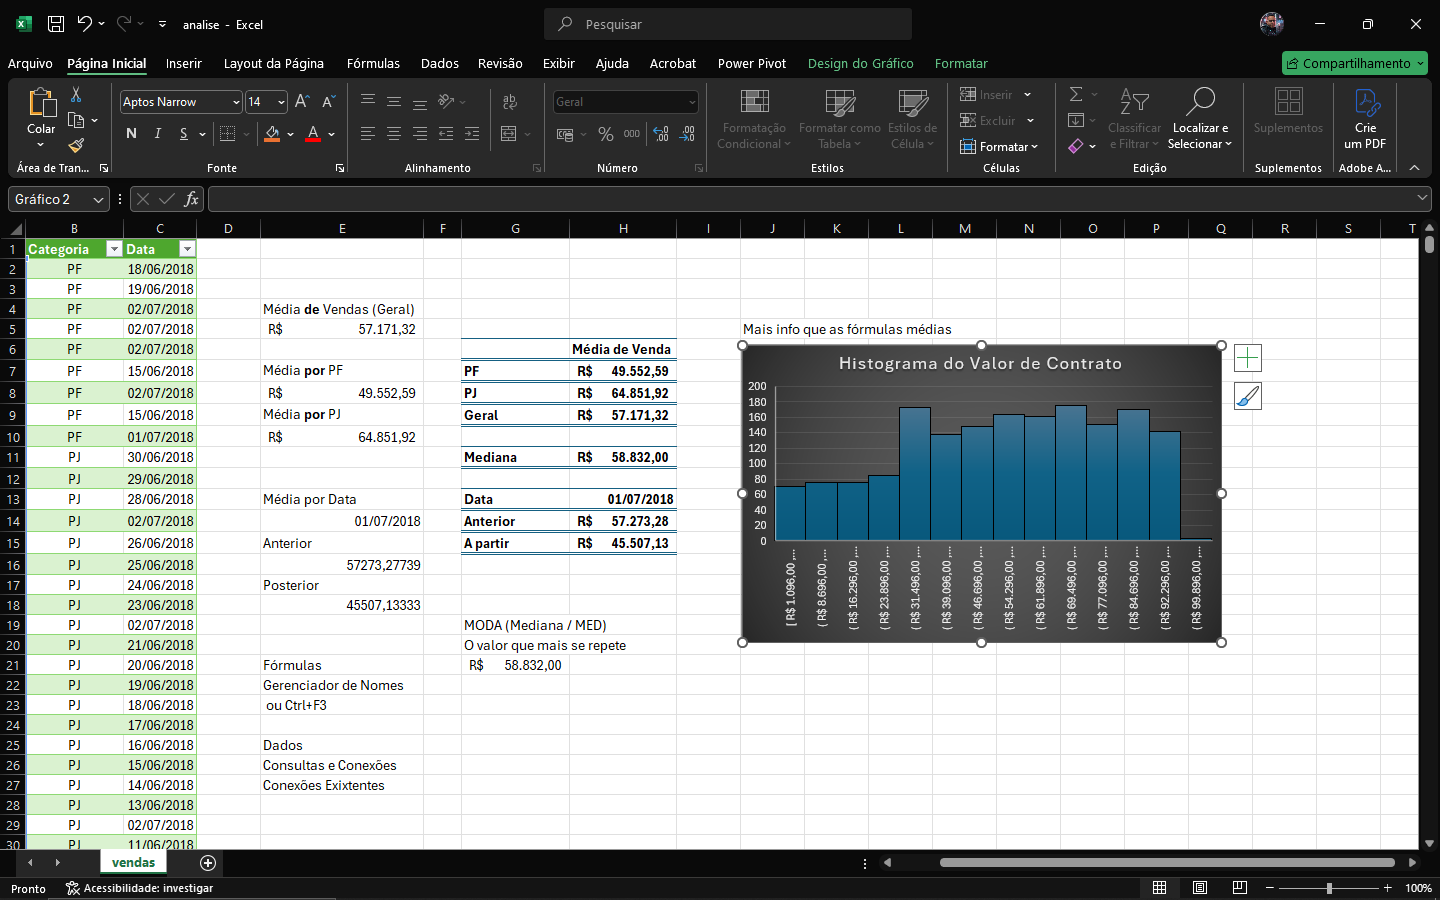Click the new sheet plus icon
Viewport: 1440px width, 900px height.
[x=208, y=863]
